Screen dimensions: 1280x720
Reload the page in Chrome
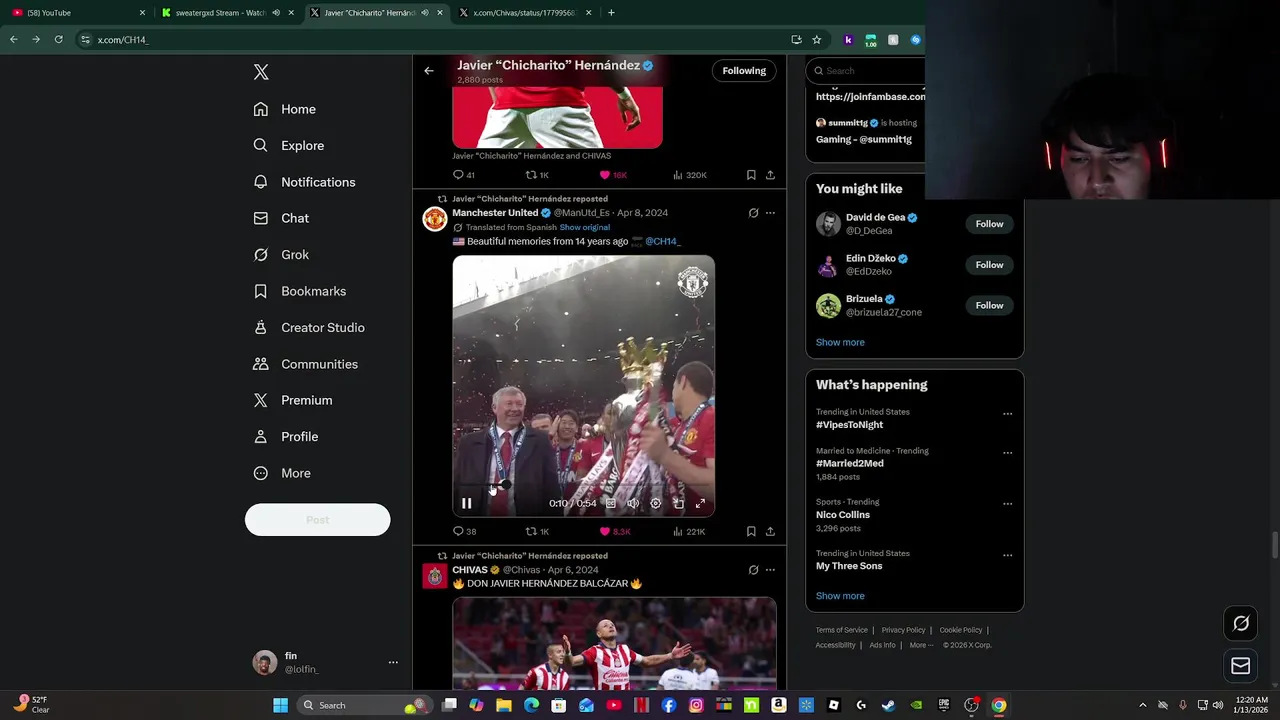pyautogui.click(x=58, y=40)
